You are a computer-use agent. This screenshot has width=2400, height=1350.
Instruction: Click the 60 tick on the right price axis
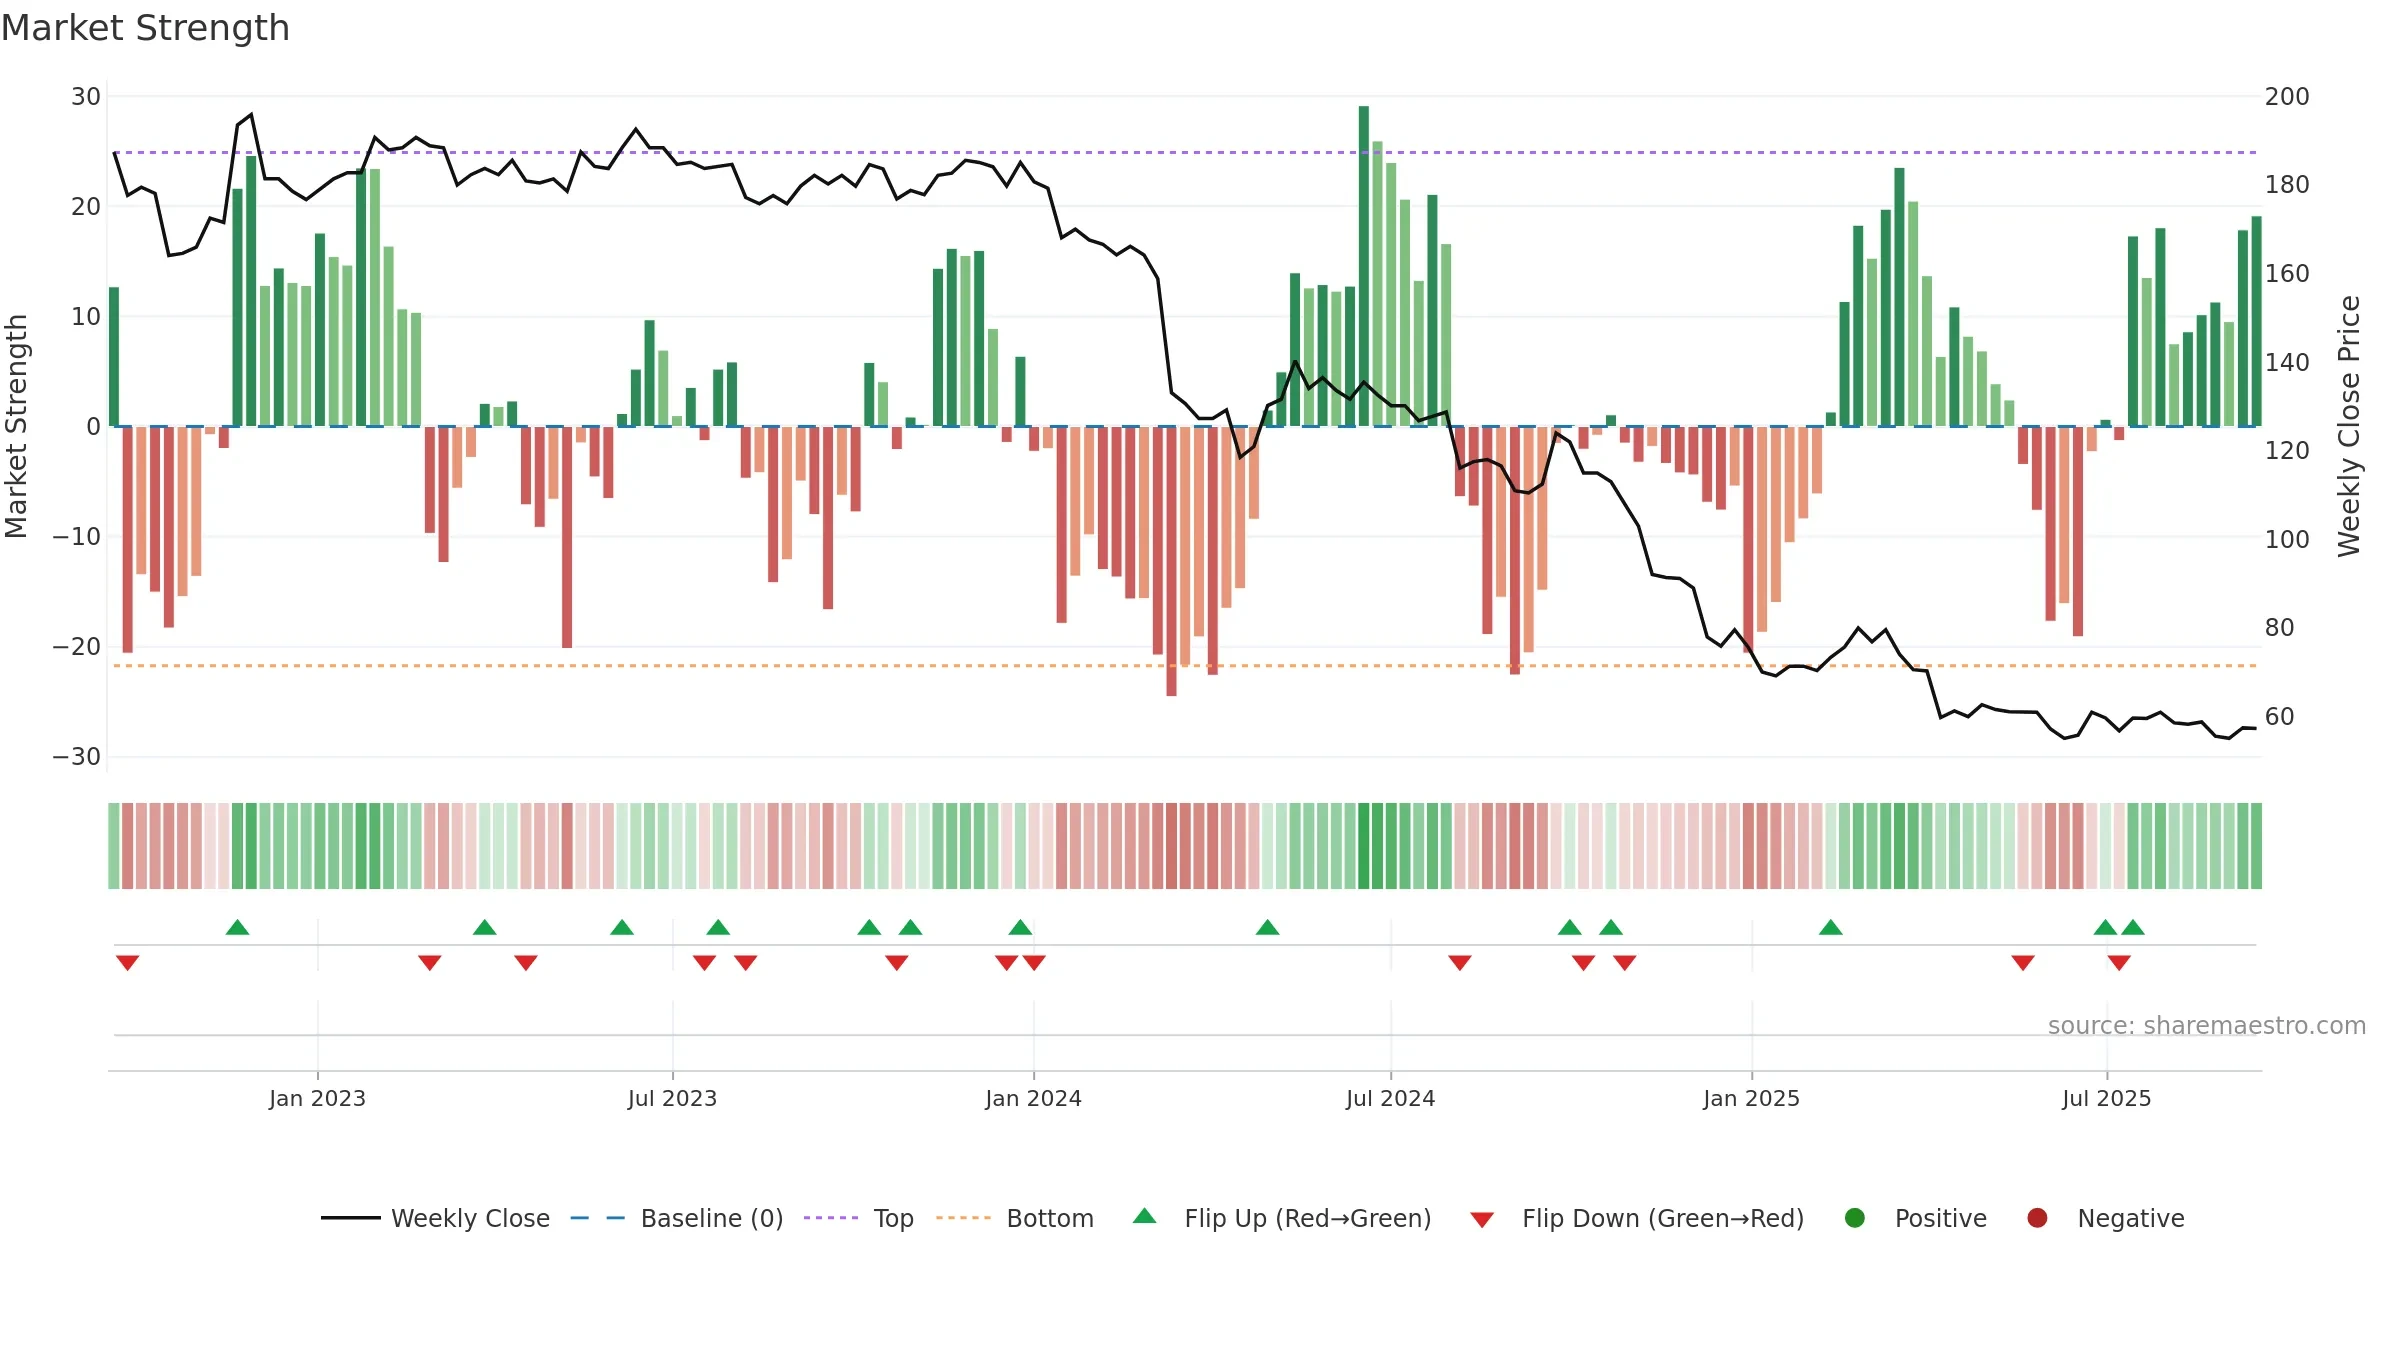(2279, 717)
